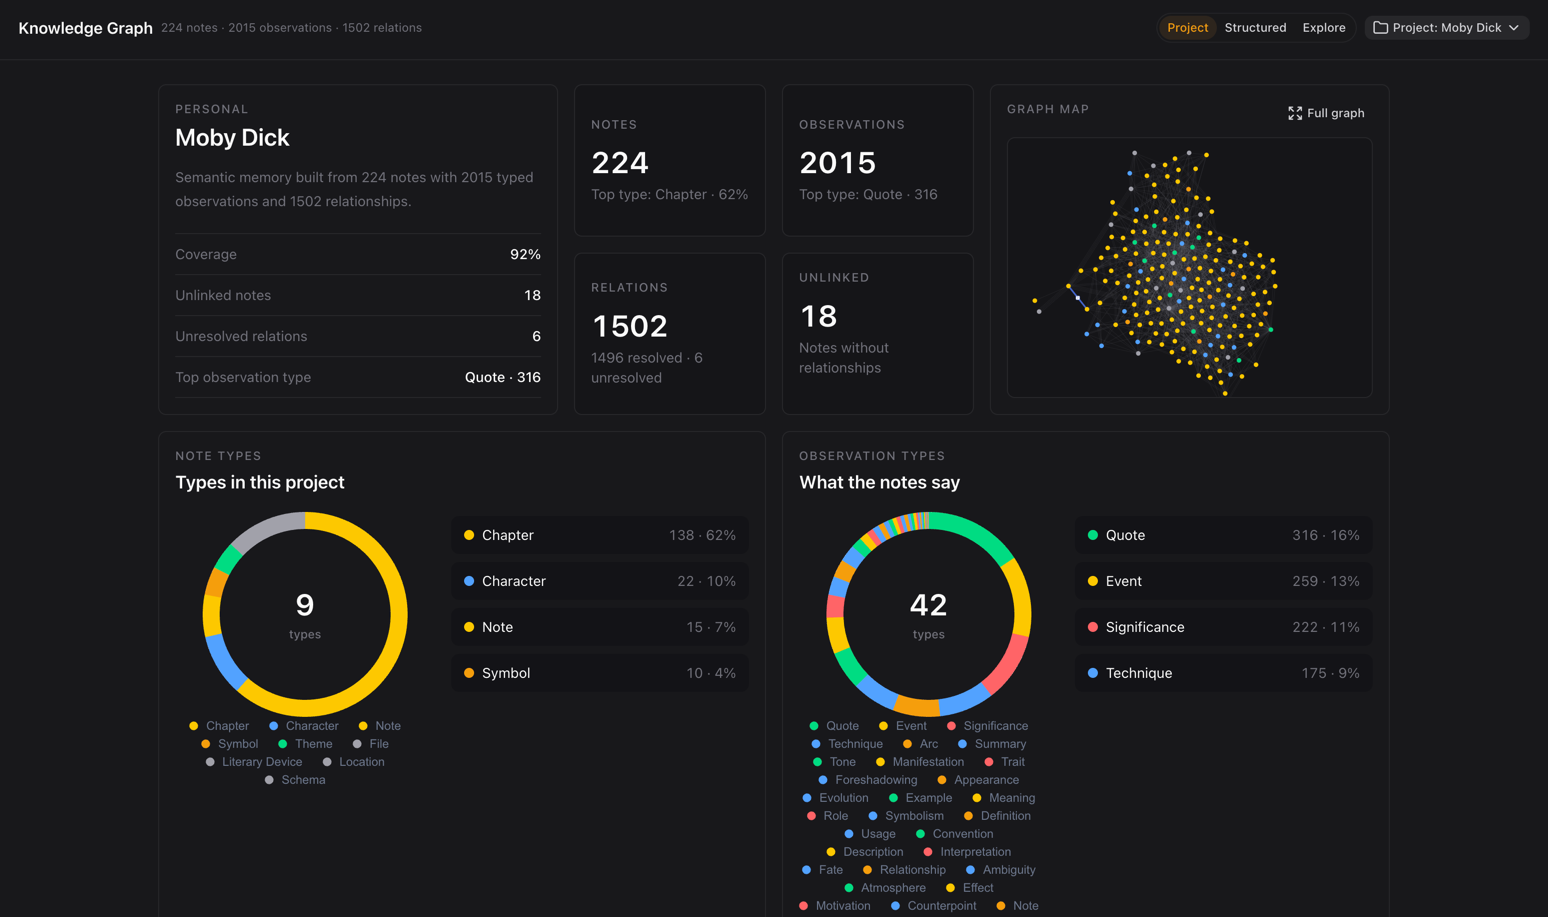Image resolution: width=1548 pixels, height=917 pixels.
Task: Click the gray dot beside File legend entry
Action: [x=357, y=744]
